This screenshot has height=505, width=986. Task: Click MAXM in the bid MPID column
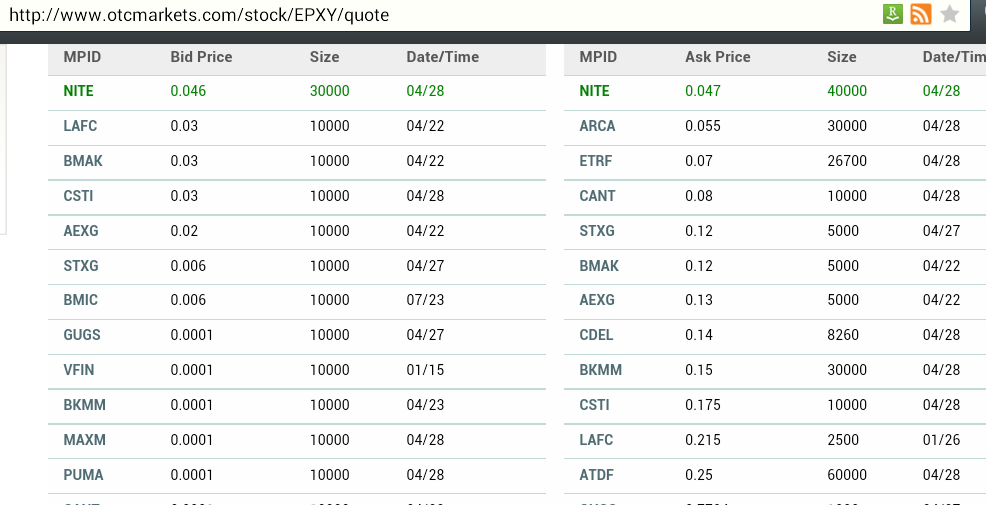(x=84, y=440)
